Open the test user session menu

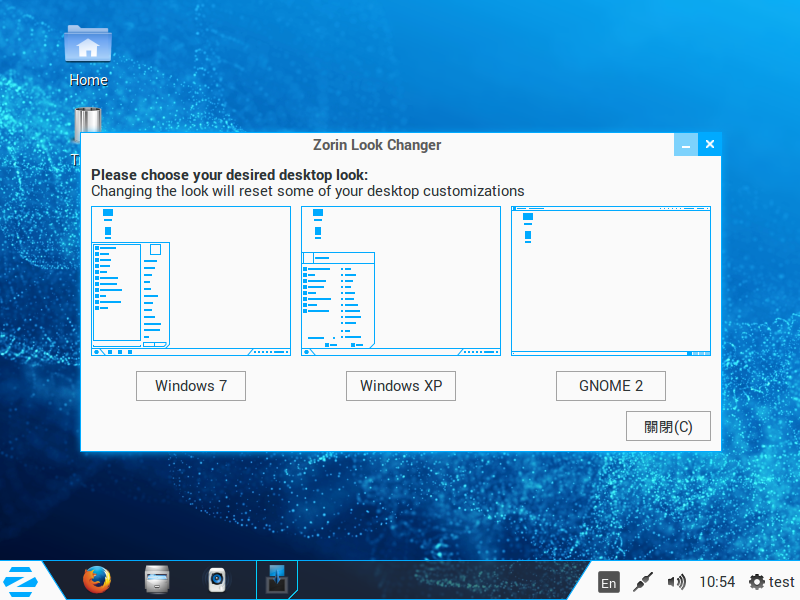[x=771, y=582]
